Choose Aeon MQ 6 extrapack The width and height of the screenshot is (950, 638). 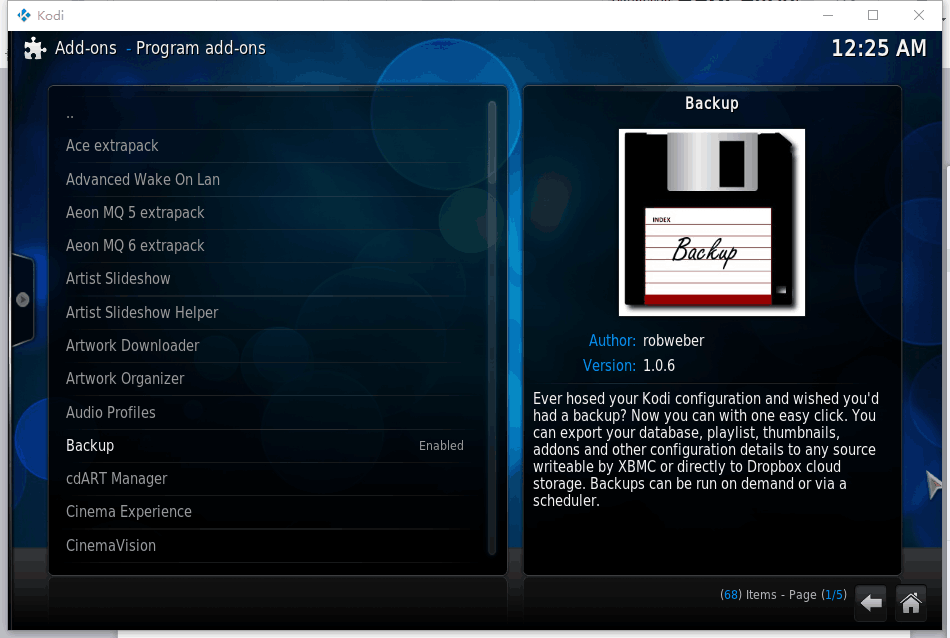135,245
